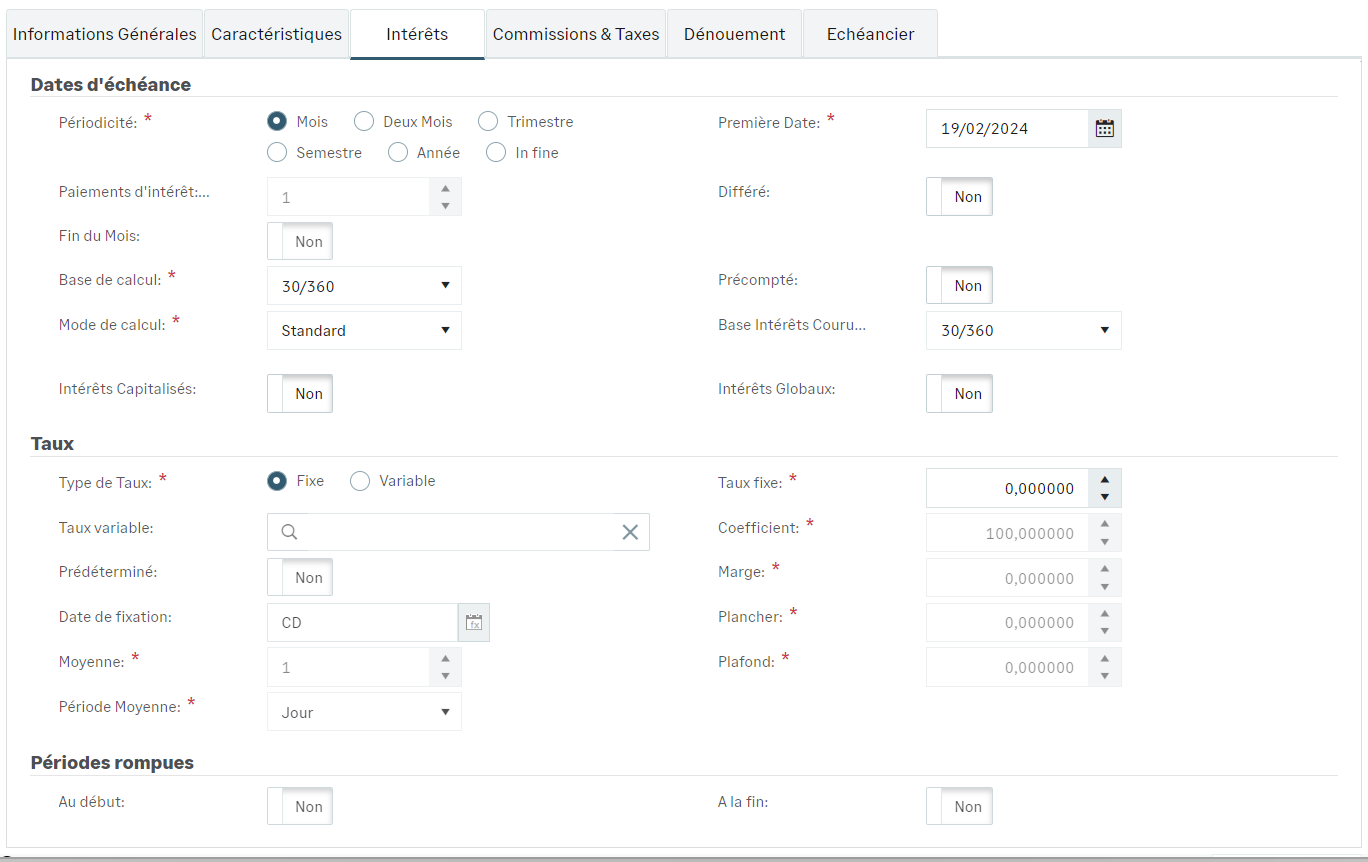Toggle Intérêts Capitalisés switch

point(300,394)
